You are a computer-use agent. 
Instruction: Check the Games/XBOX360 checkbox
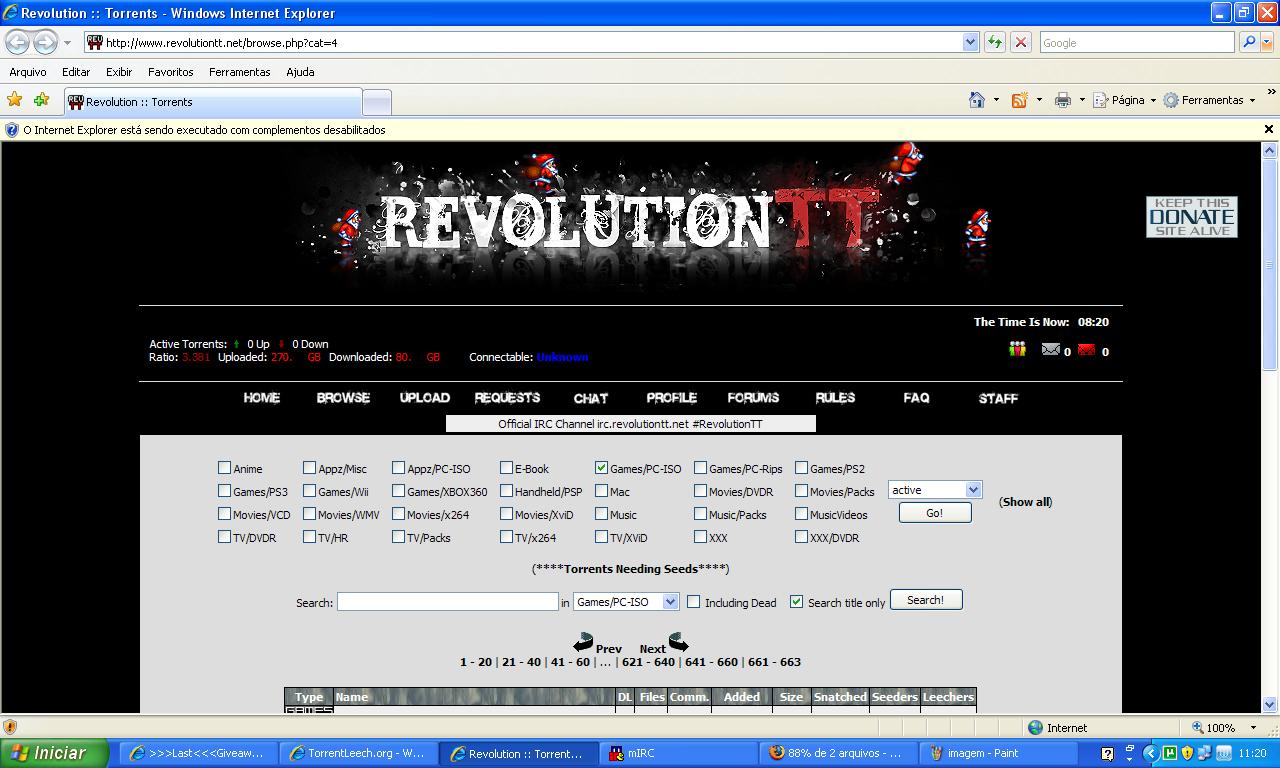[x=398, y=491]
